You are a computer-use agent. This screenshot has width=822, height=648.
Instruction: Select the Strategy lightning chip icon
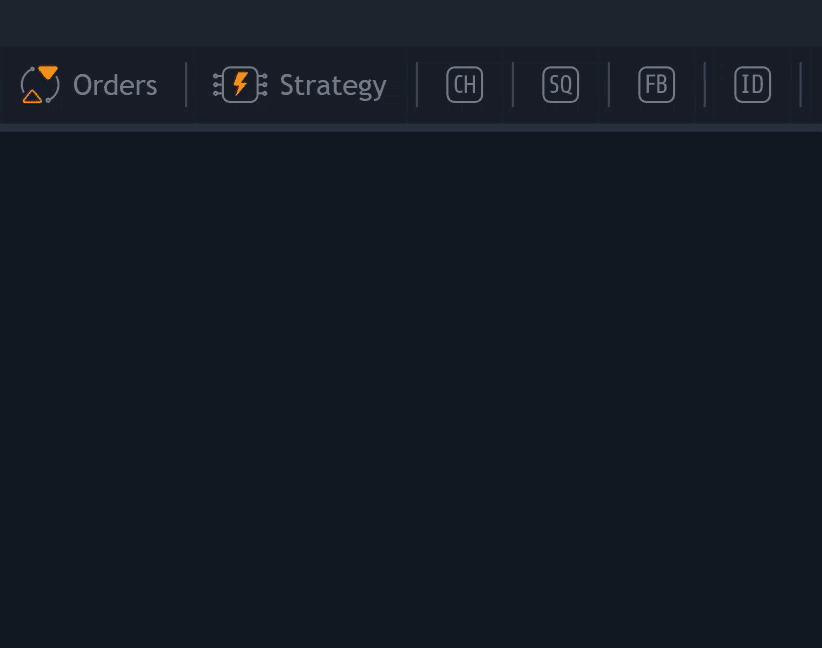[x=240, y=84]
